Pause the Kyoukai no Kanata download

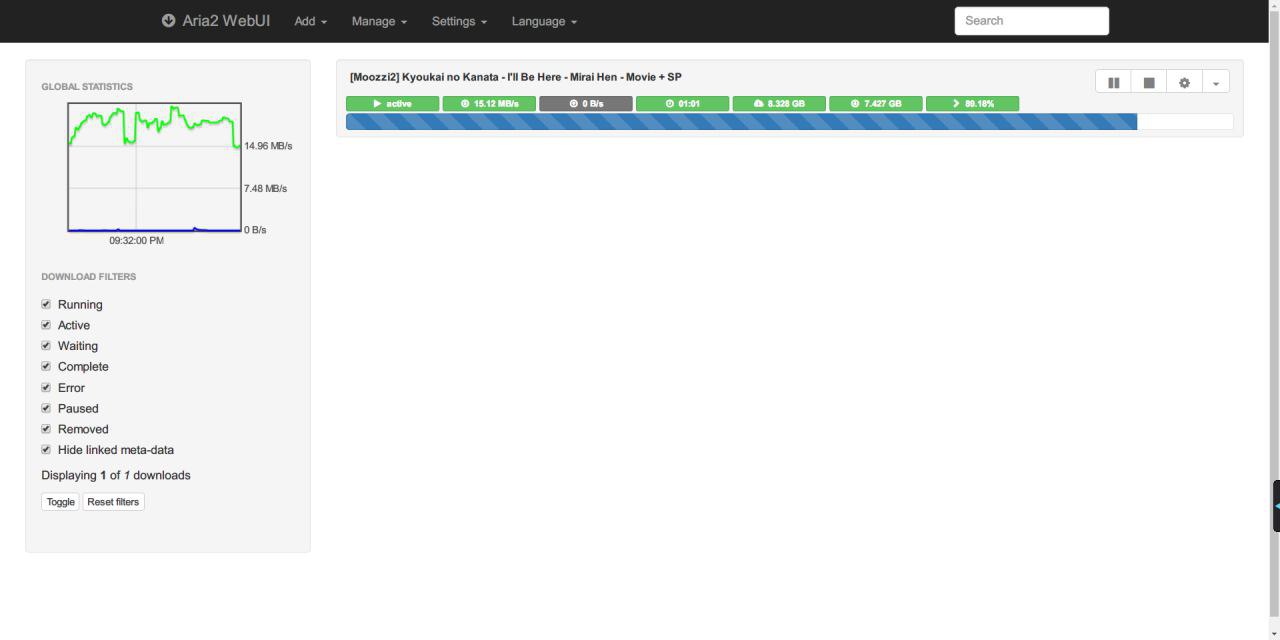[1113, 83]
